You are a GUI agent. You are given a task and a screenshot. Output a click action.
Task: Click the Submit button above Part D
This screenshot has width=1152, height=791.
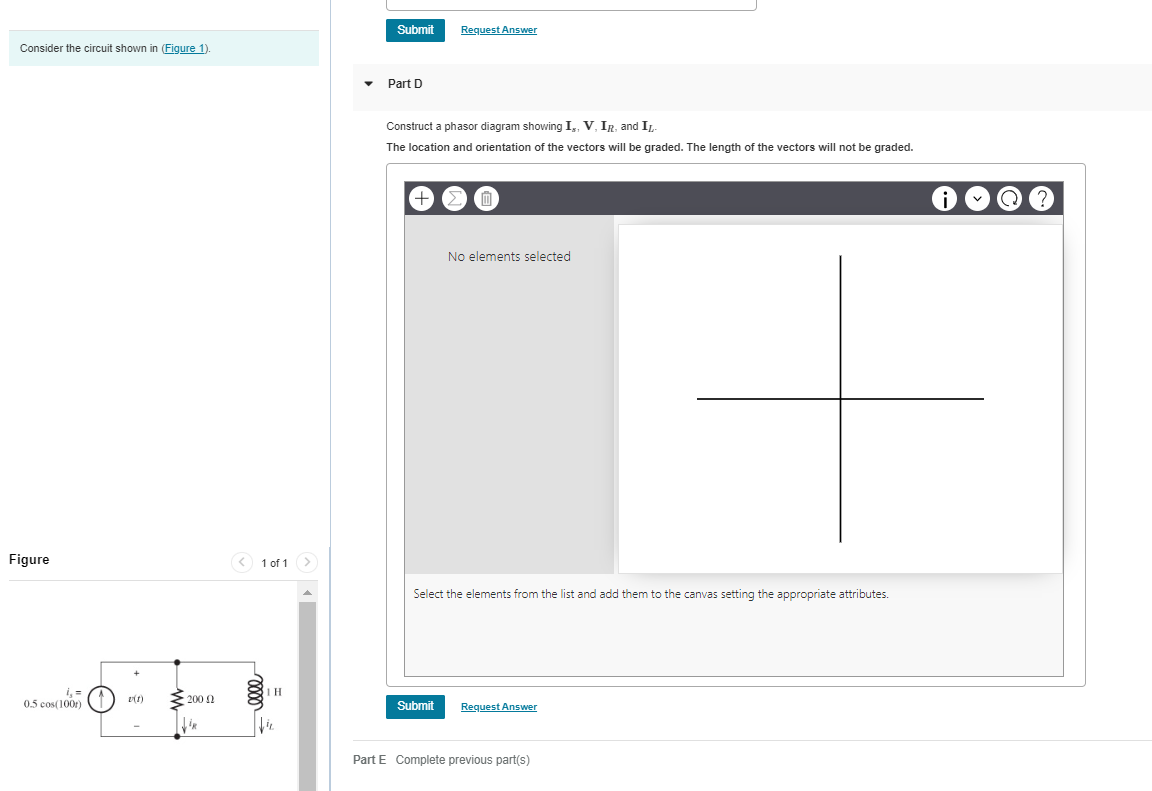(x=415, y=30)
